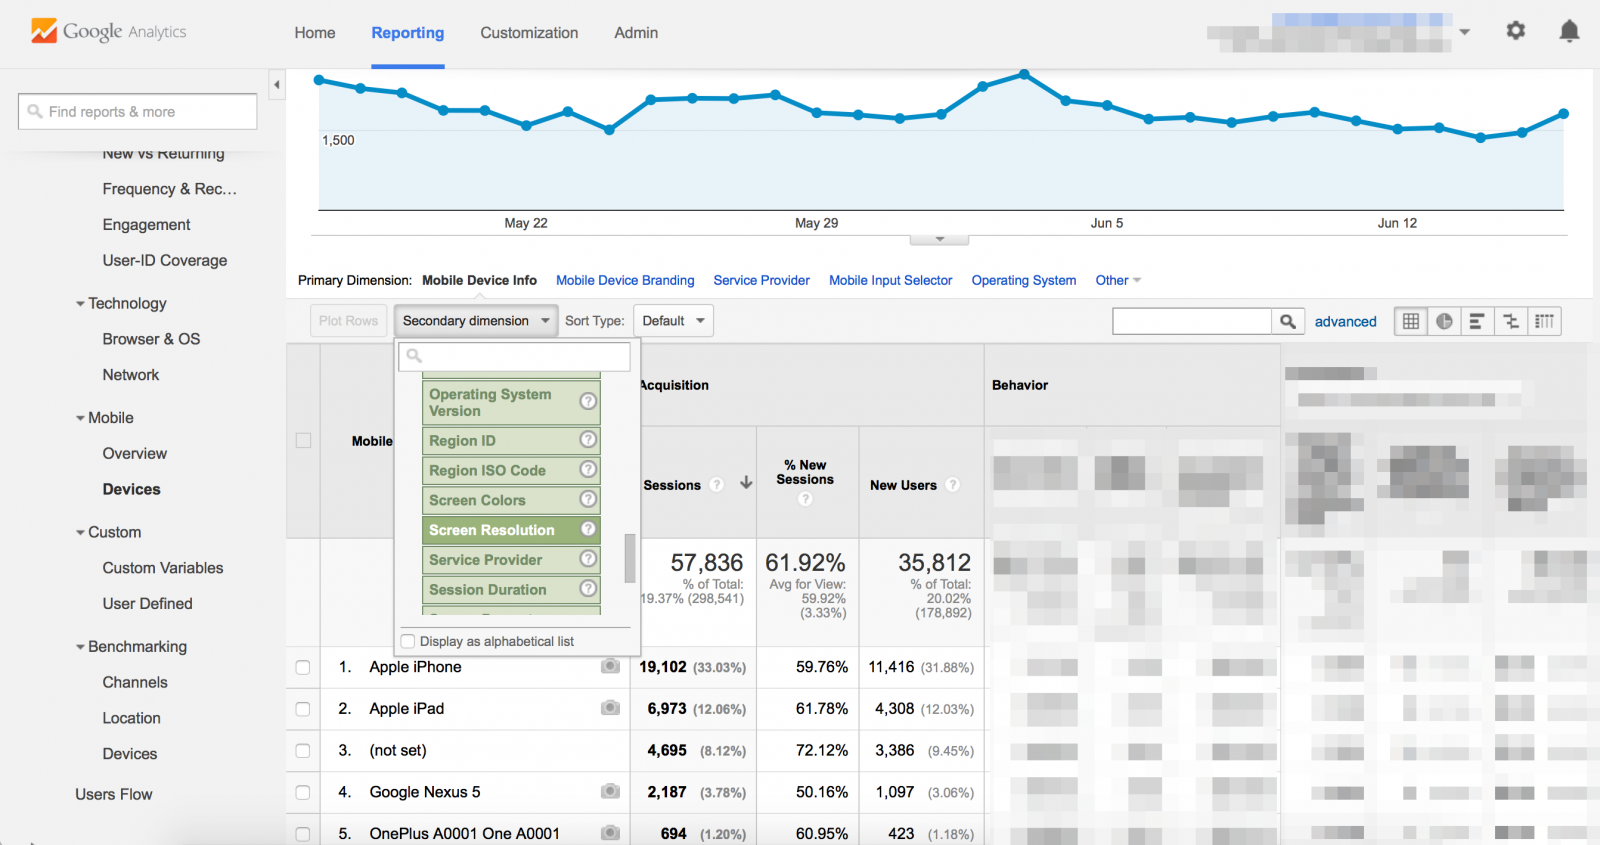Screen dimensions: 1600x845
Task: Show help for Operating System Version
Action: pyautogui.click(x=588, y=401)
